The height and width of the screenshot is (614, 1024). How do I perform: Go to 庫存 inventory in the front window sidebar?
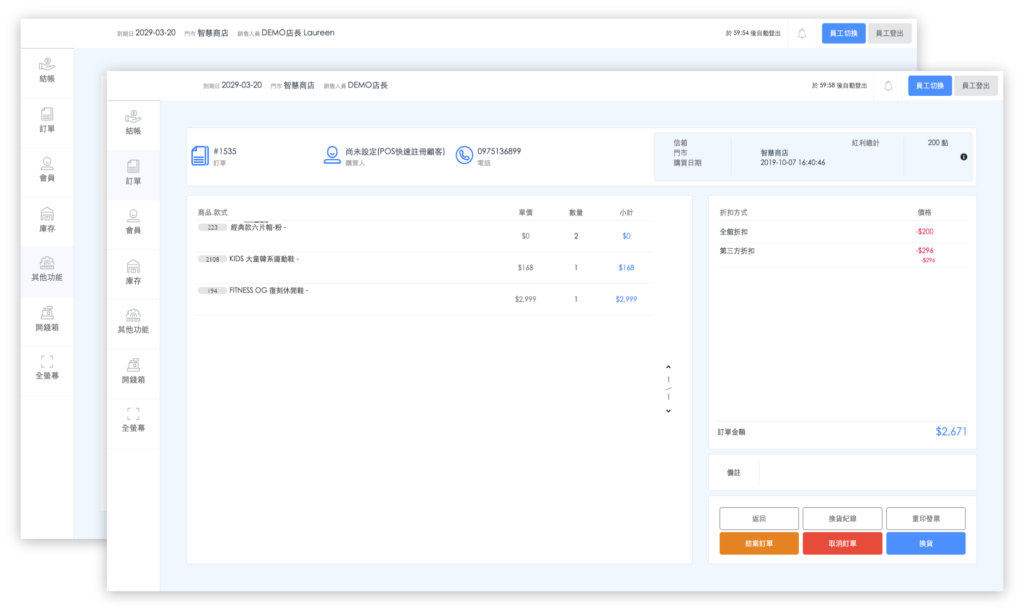pos(133,272)
